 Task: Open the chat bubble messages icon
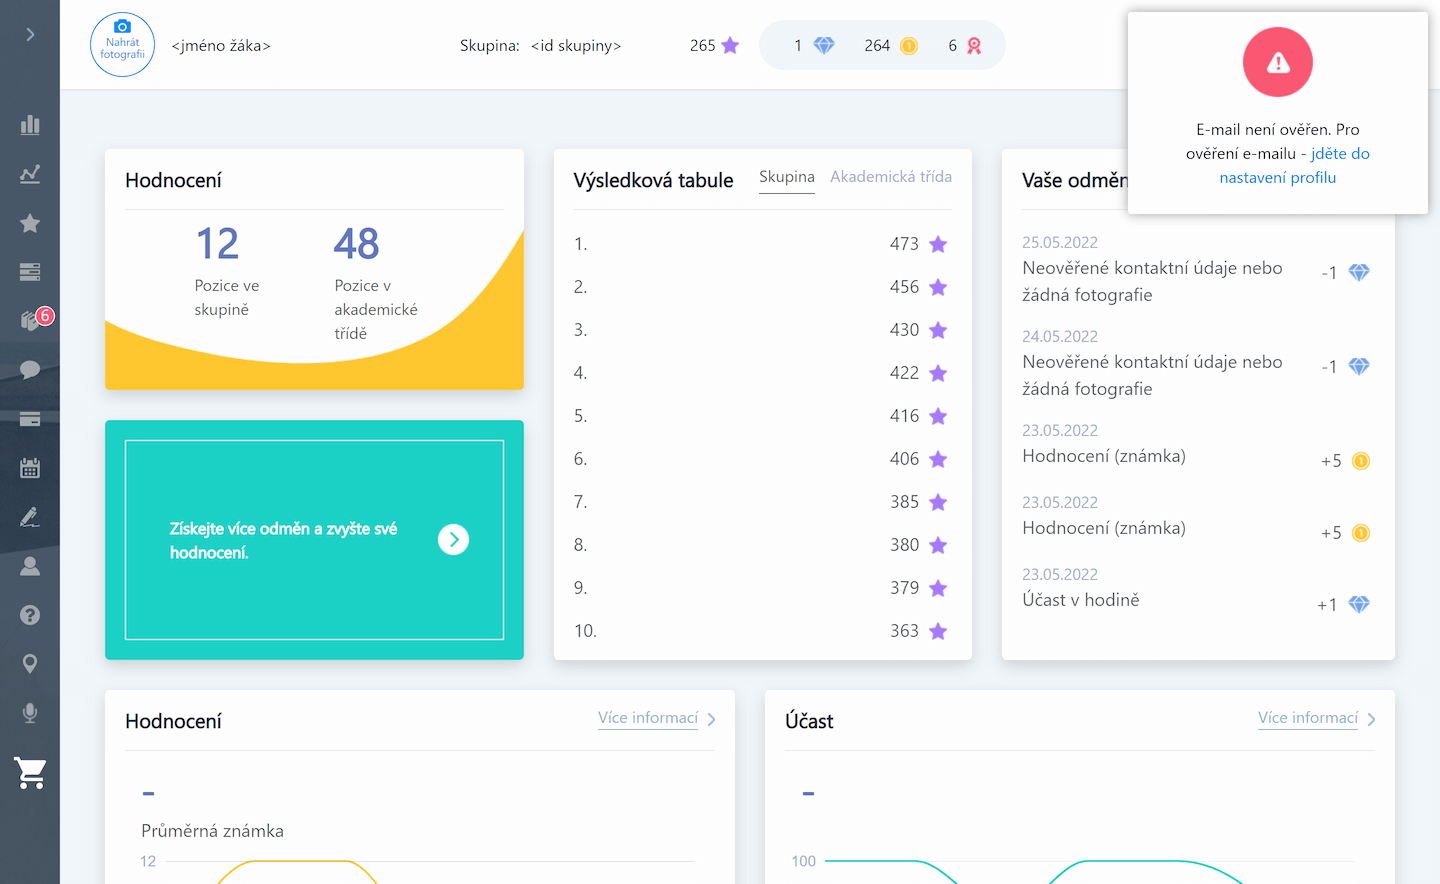(x=30, y=370)
